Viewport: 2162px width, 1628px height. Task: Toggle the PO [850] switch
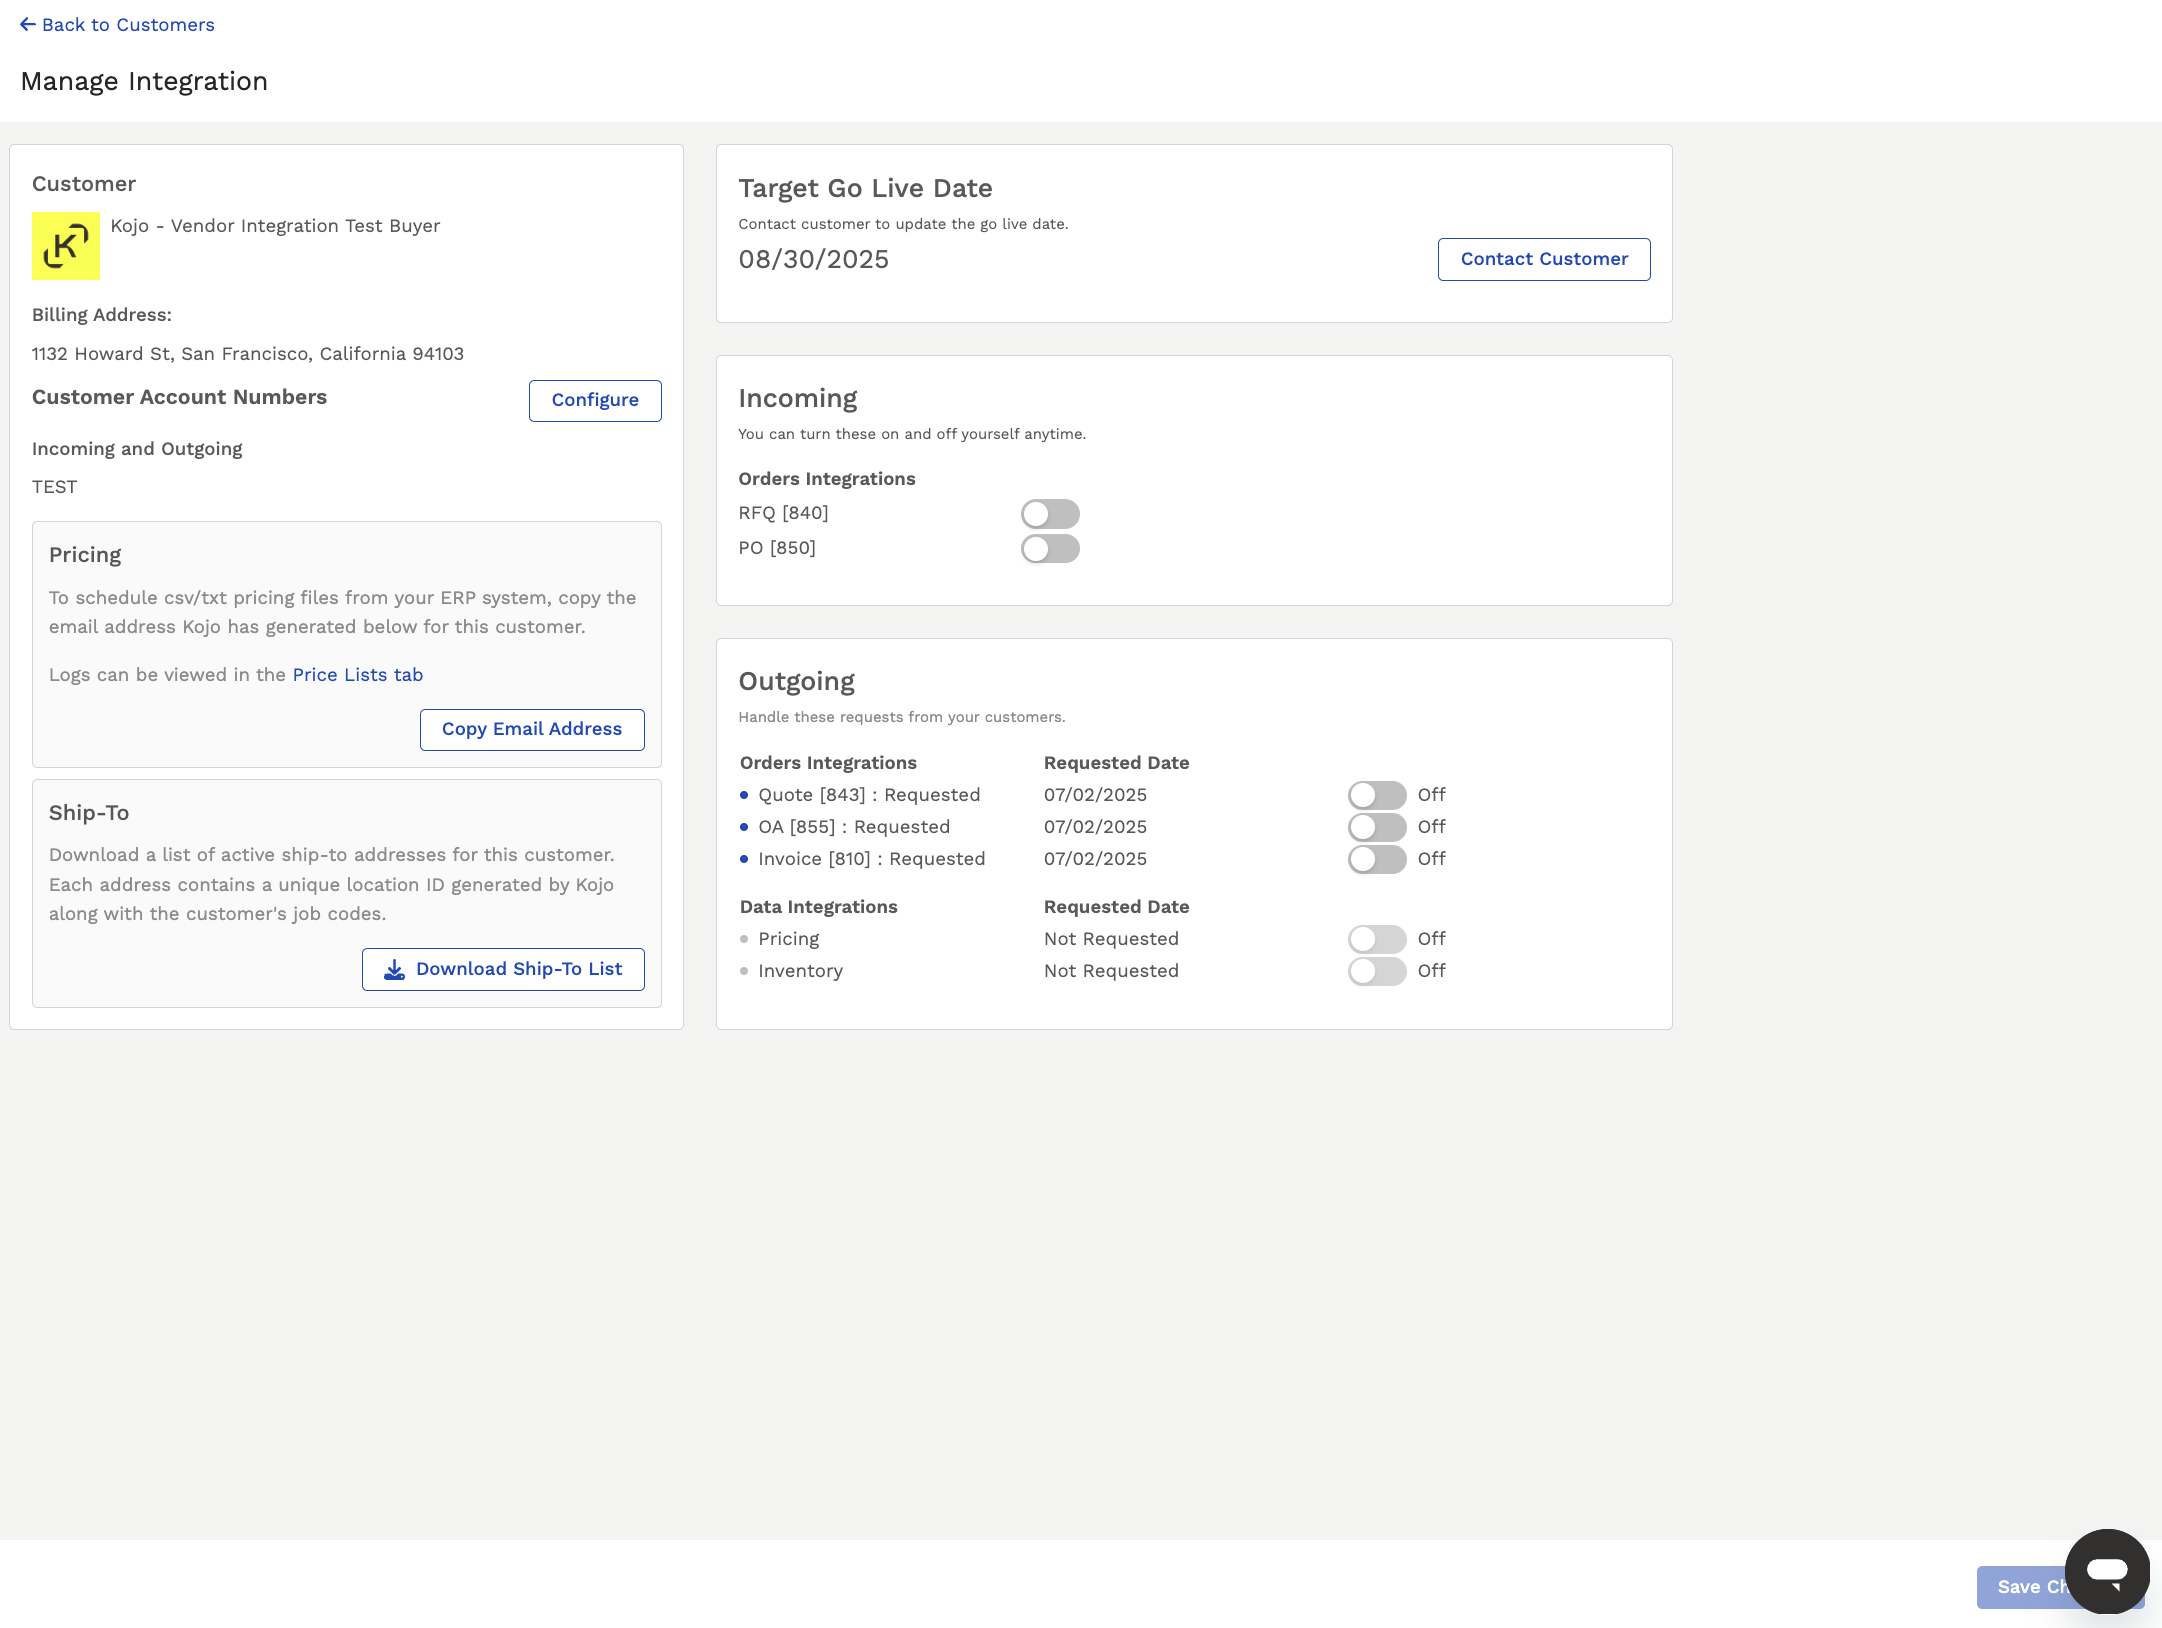point(1050,549)
